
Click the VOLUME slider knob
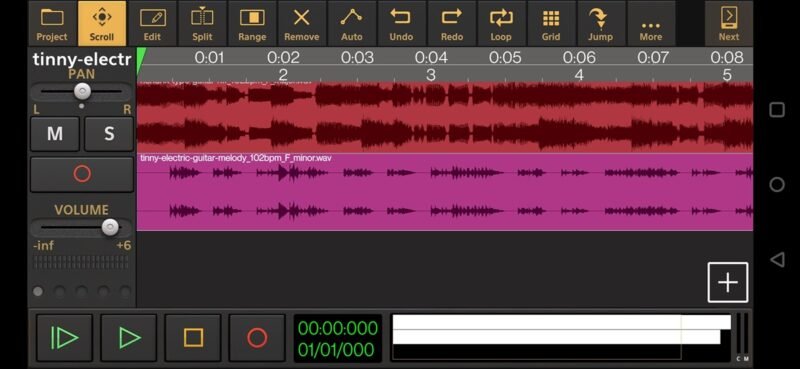110,227
